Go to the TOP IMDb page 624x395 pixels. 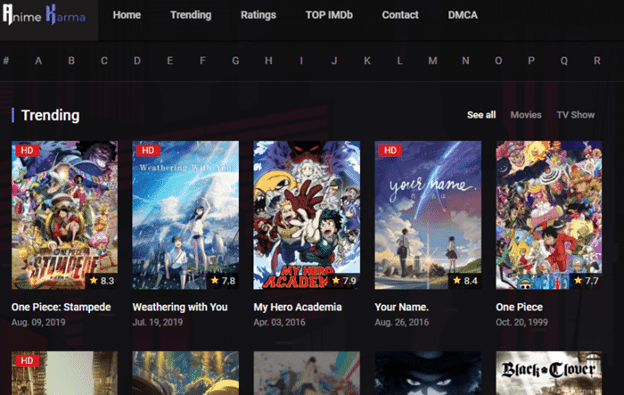point(329,15)
